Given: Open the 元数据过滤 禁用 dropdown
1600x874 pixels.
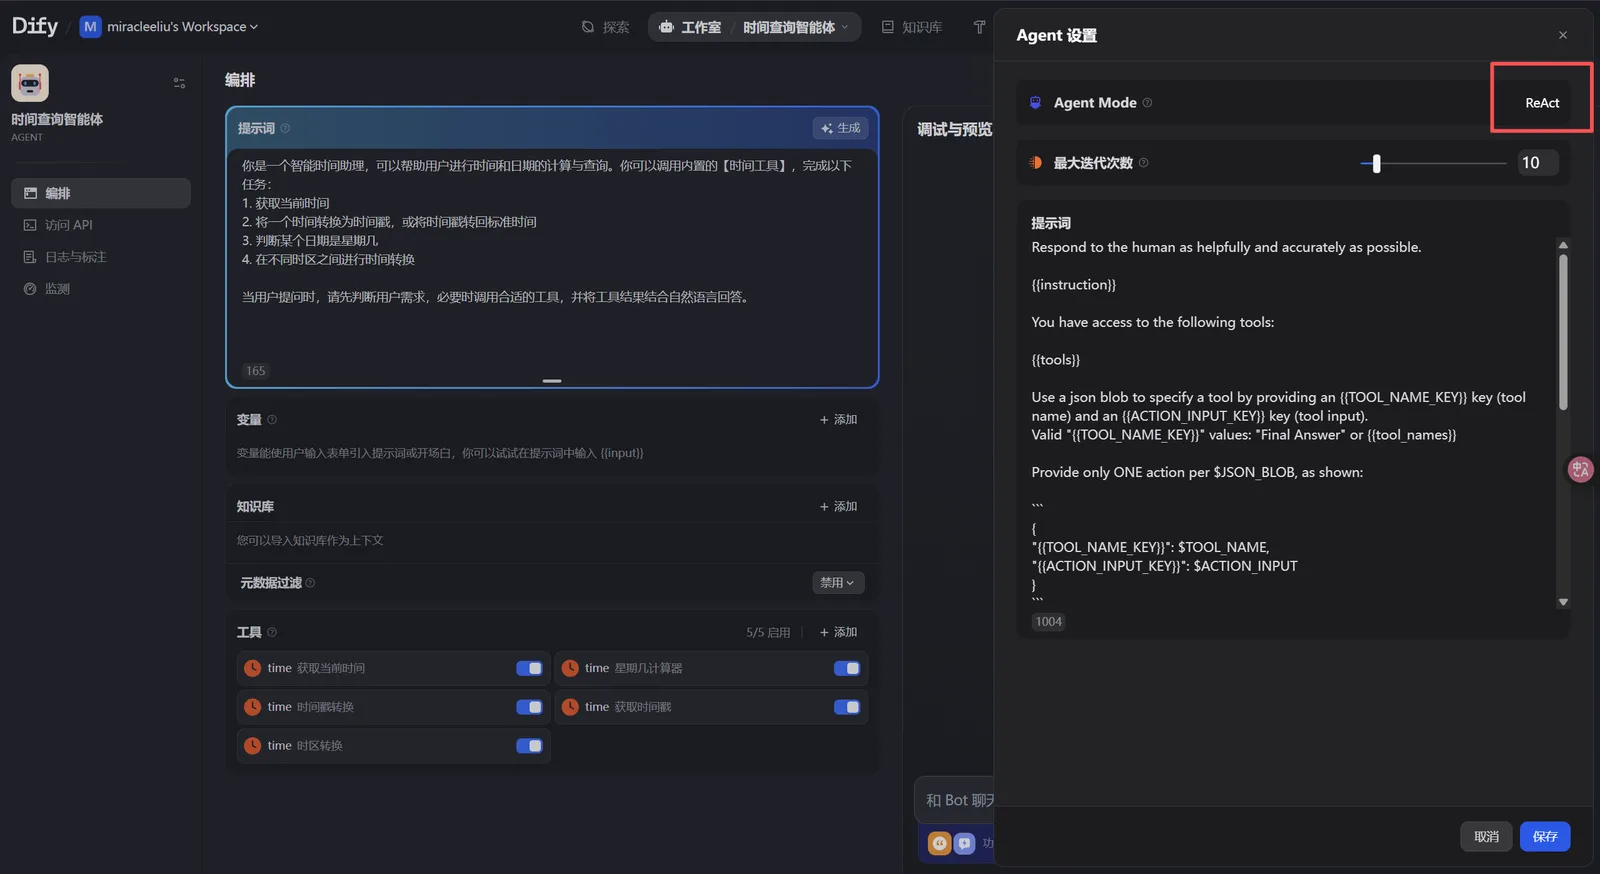Looking at the screenshot, I should tap(838, 583).
